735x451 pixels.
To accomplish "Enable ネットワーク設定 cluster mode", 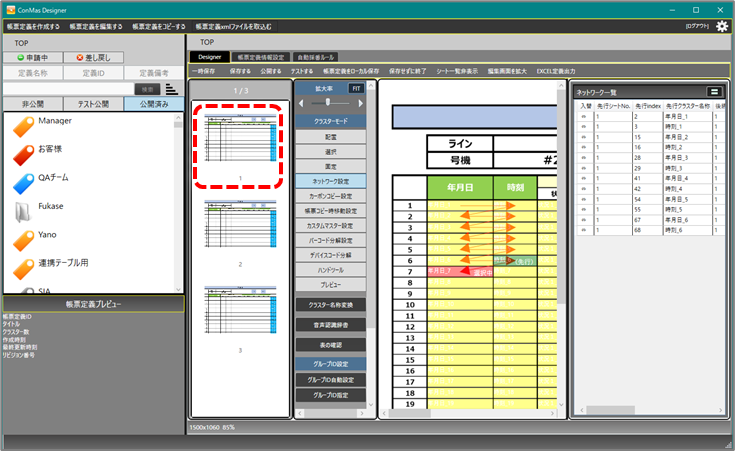I will pos(331,181).
